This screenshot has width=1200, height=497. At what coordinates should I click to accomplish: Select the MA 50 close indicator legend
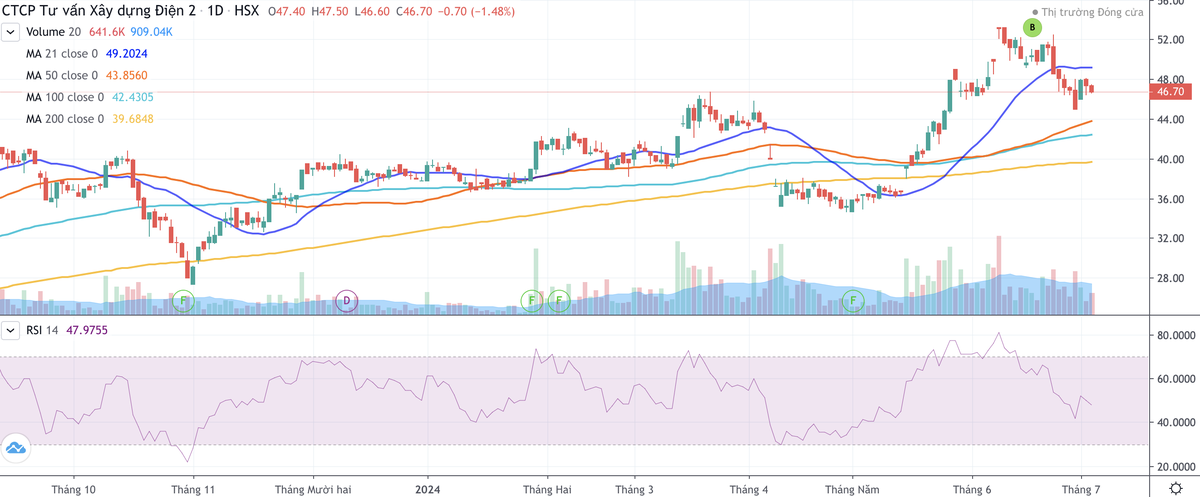[x=63, y=76]
